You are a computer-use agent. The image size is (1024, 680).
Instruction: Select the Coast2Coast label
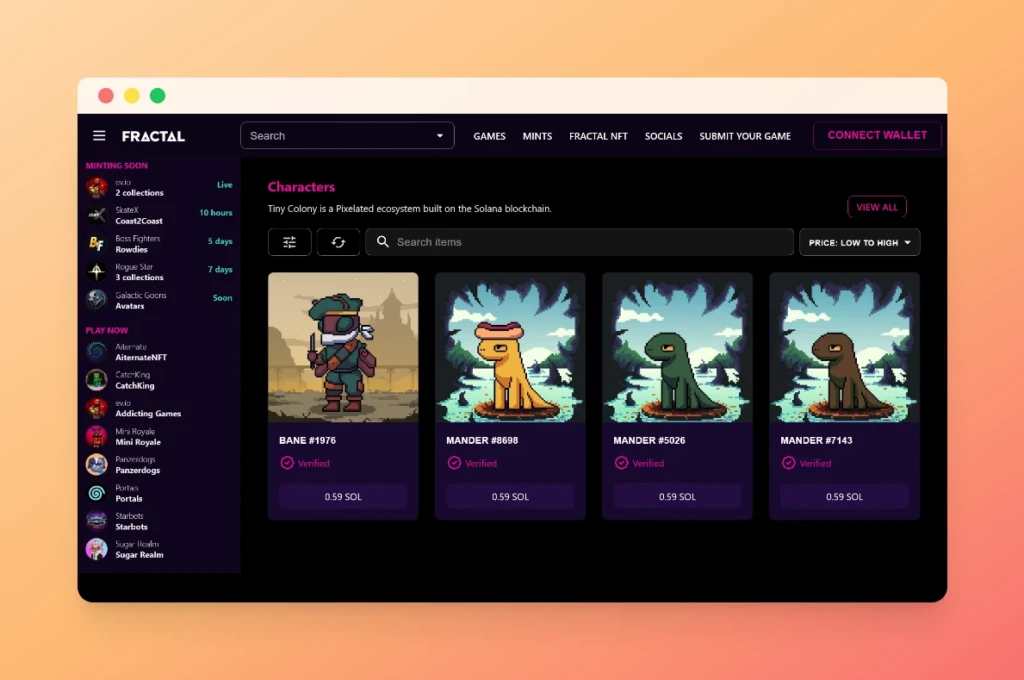pos(139,221)
